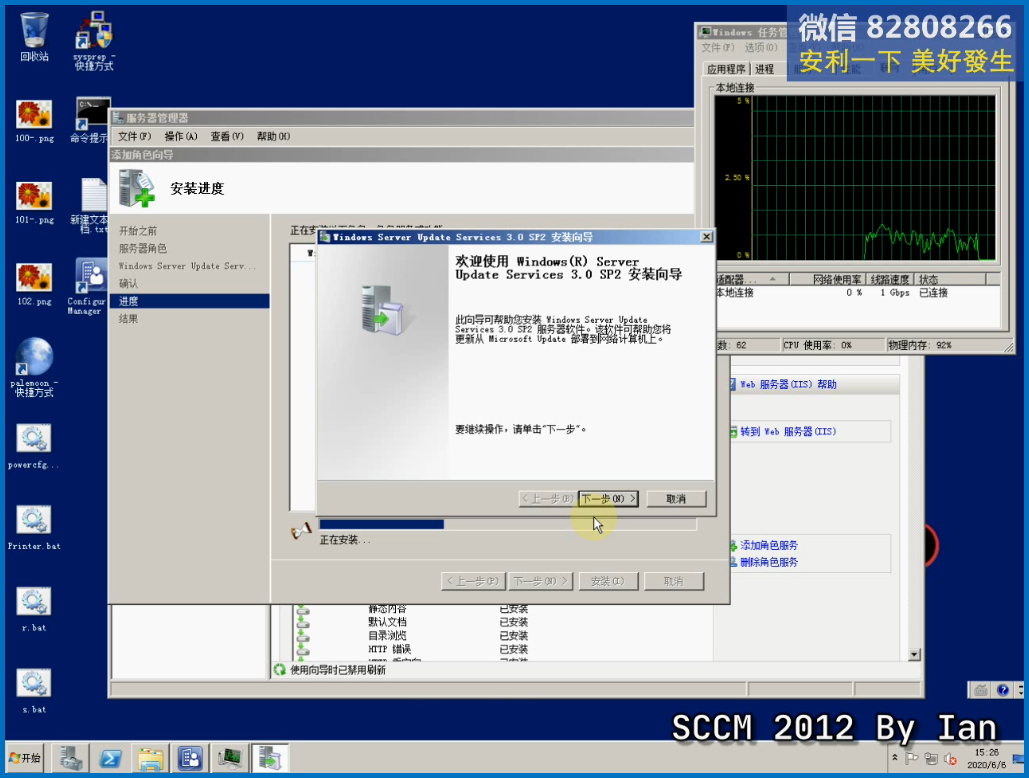
Task: Open 操作(A) menu in Server Manager
Action: (x=180, y=136)
